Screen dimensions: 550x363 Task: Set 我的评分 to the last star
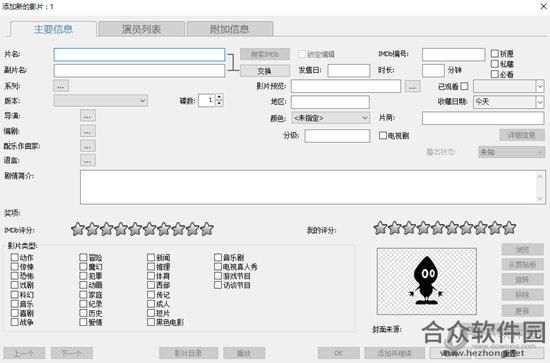tap(509, 228)
